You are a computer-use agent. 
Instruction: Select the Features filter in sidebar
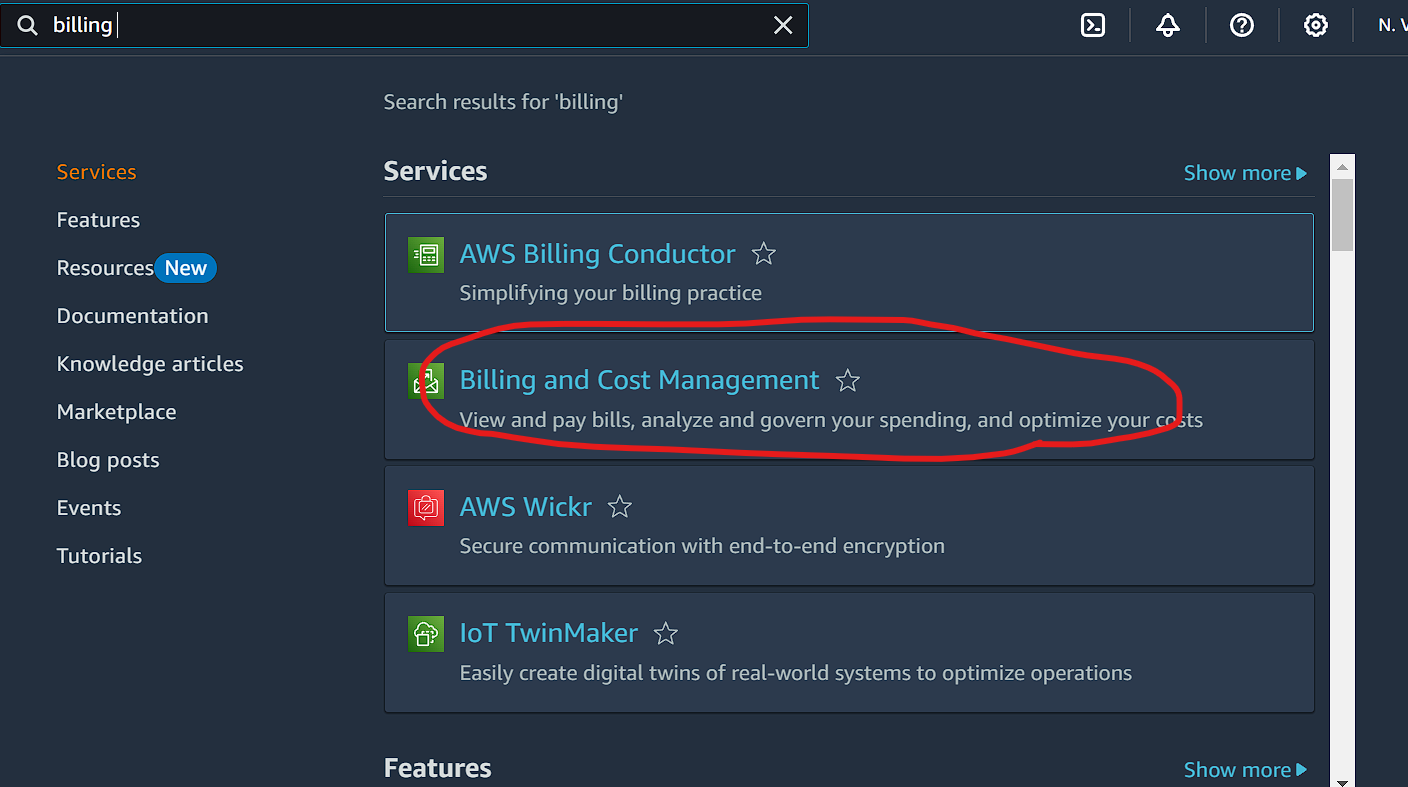pos(98,220)
